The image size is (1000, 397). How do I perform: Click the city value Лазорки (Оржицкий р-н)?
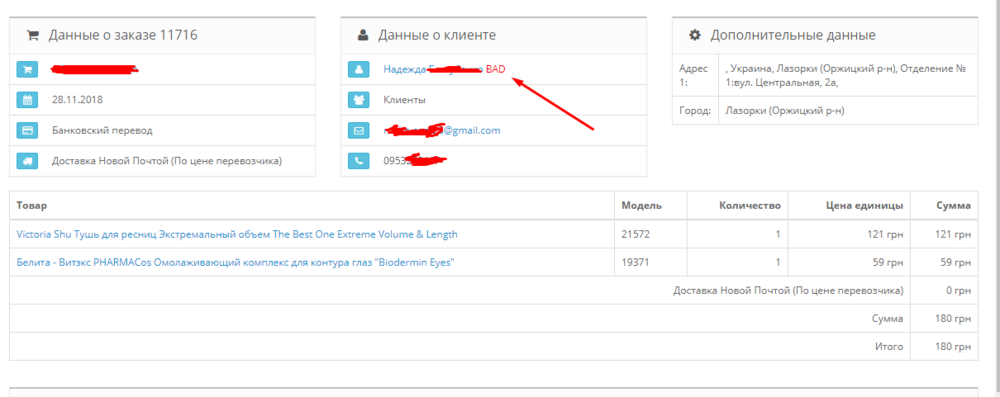785,110
